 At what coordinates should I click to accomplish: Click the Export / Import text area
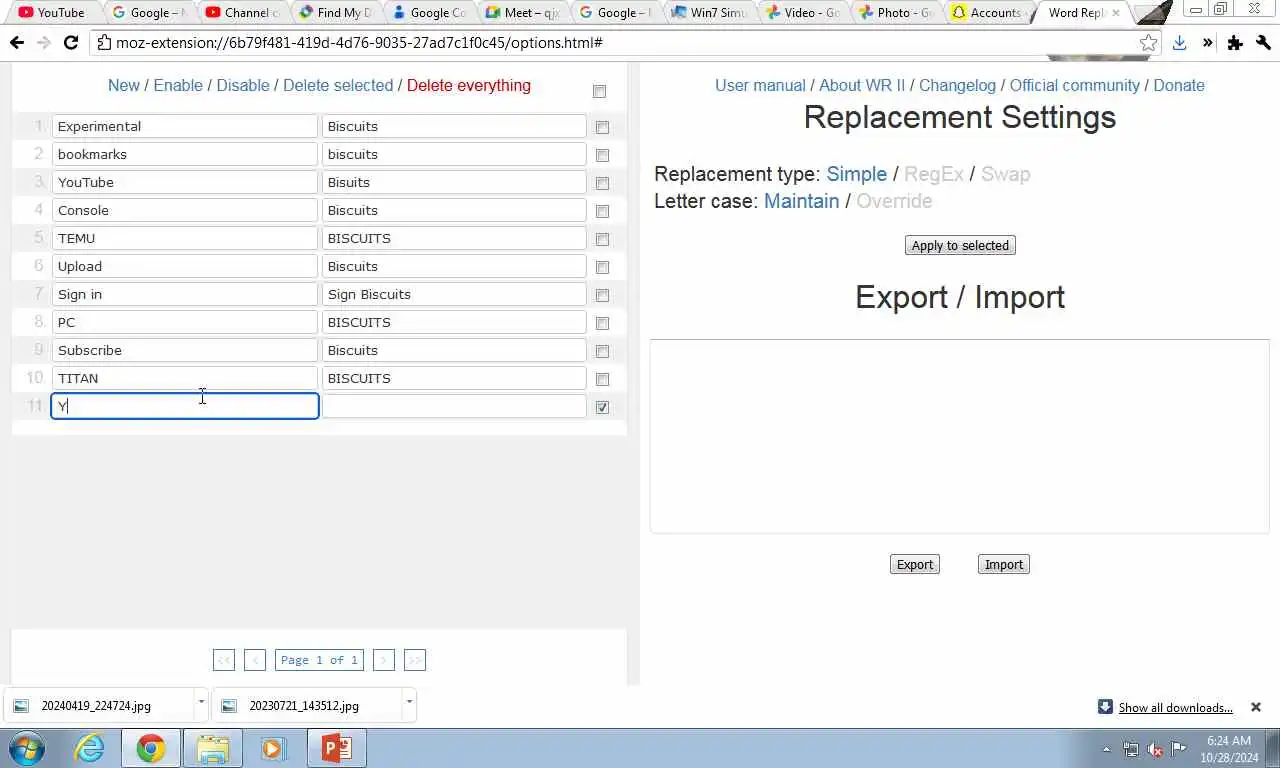tap(960, 436)
